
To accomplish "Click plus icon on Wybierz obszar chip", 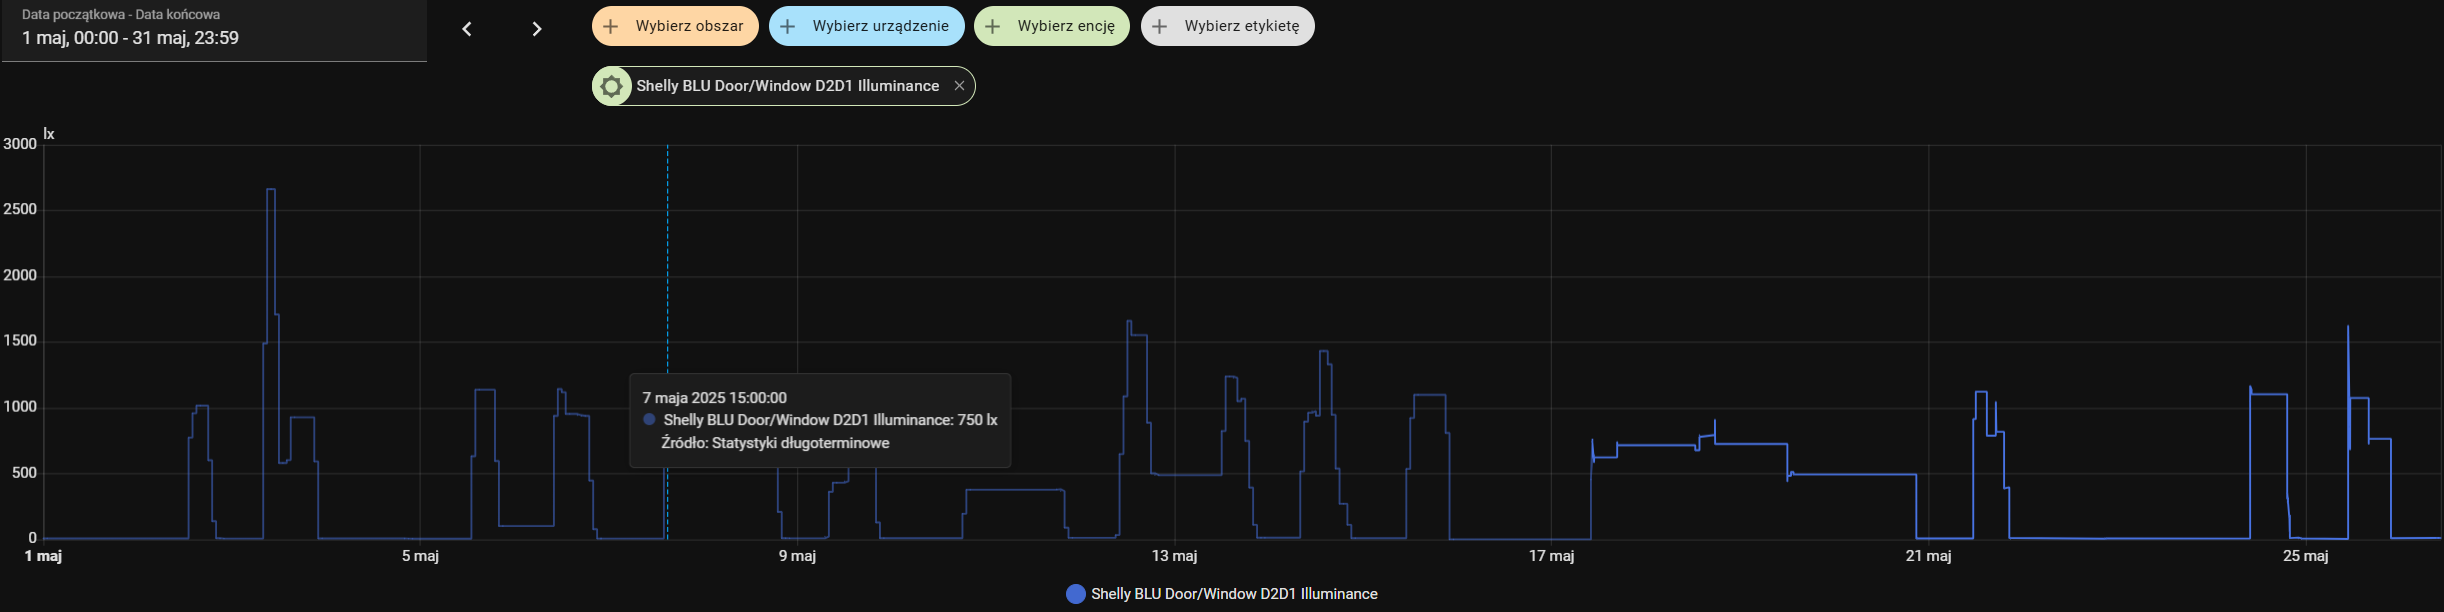I will tap(611, 26).
